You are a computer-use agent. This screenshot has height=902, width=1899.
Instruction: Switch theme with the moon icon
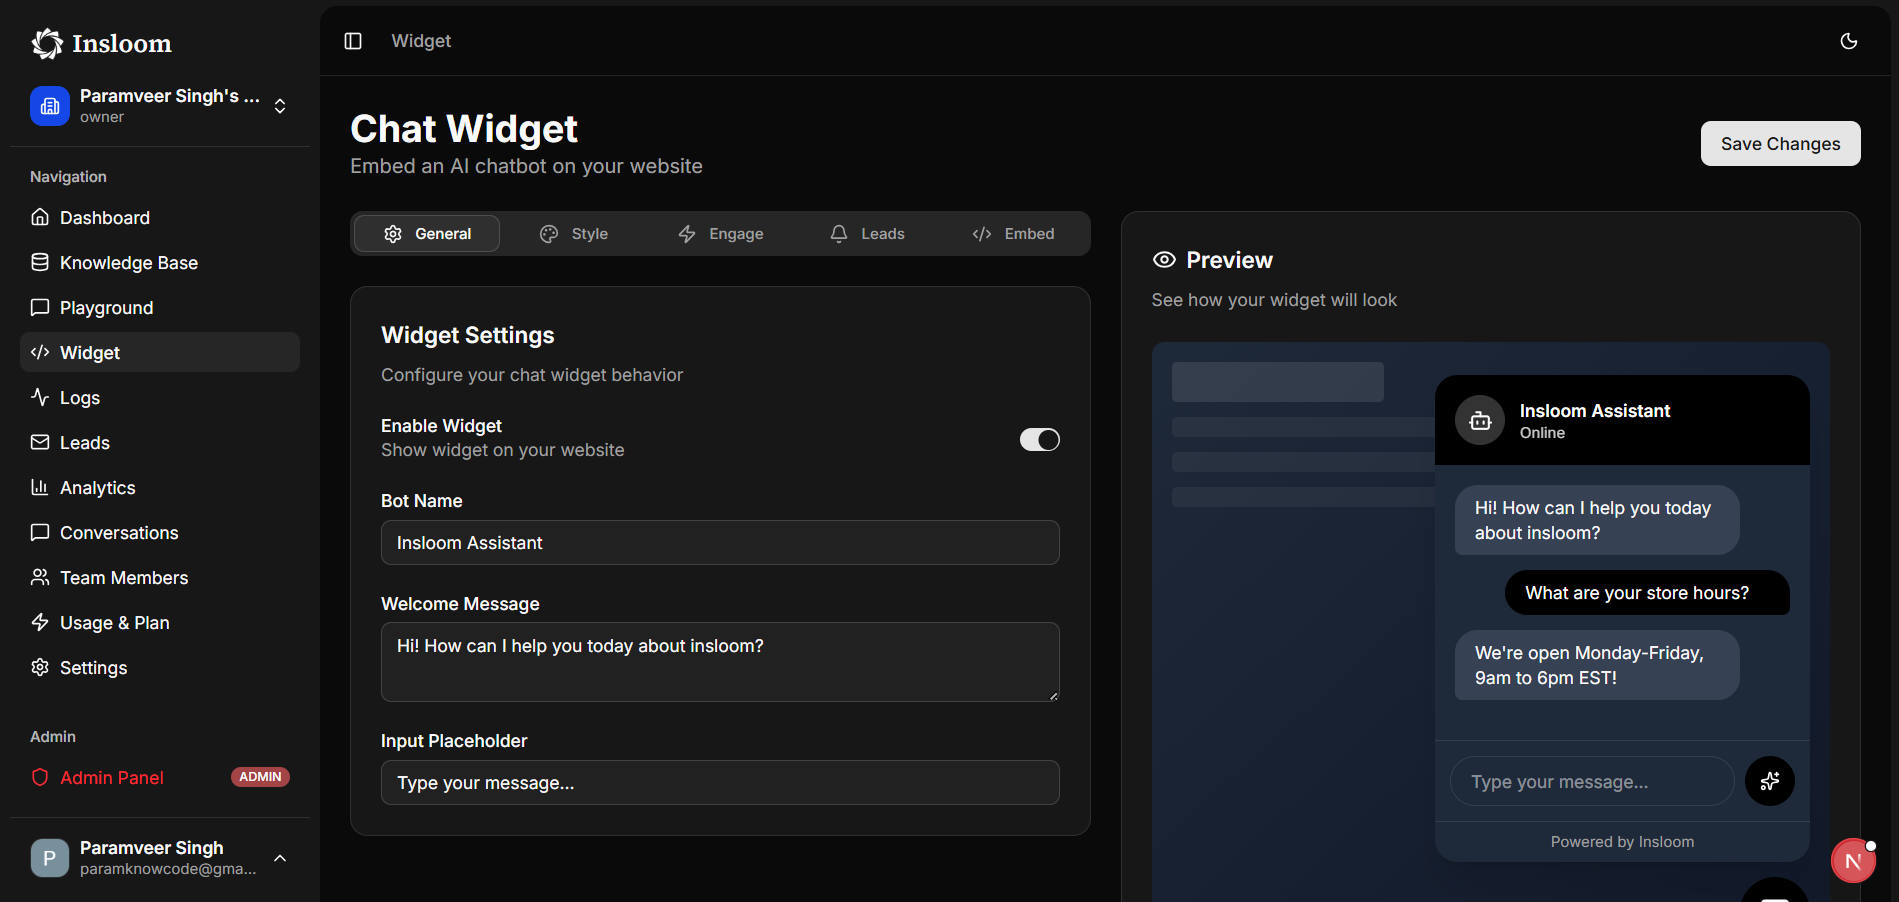tap(1849, 41)
